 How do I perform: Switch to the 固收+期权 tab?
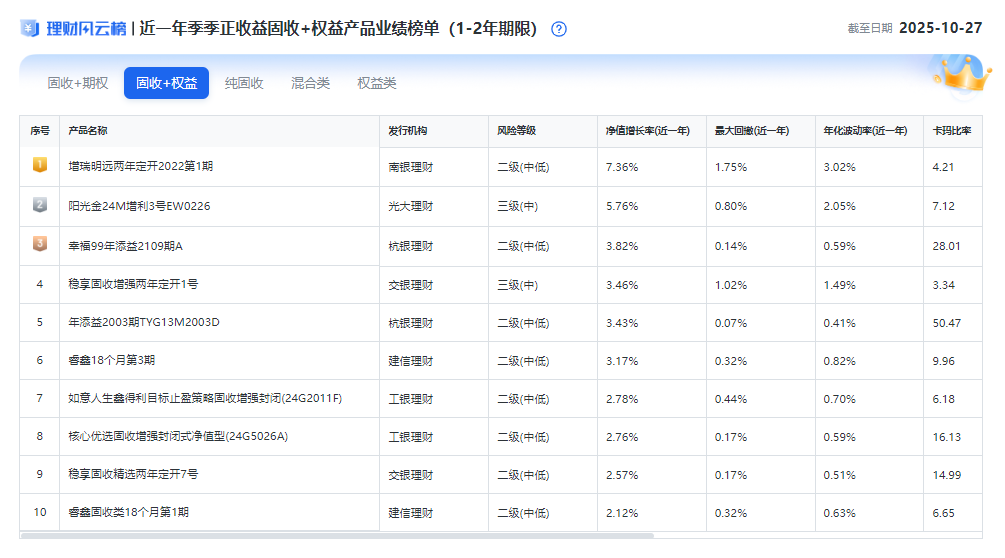78,83
